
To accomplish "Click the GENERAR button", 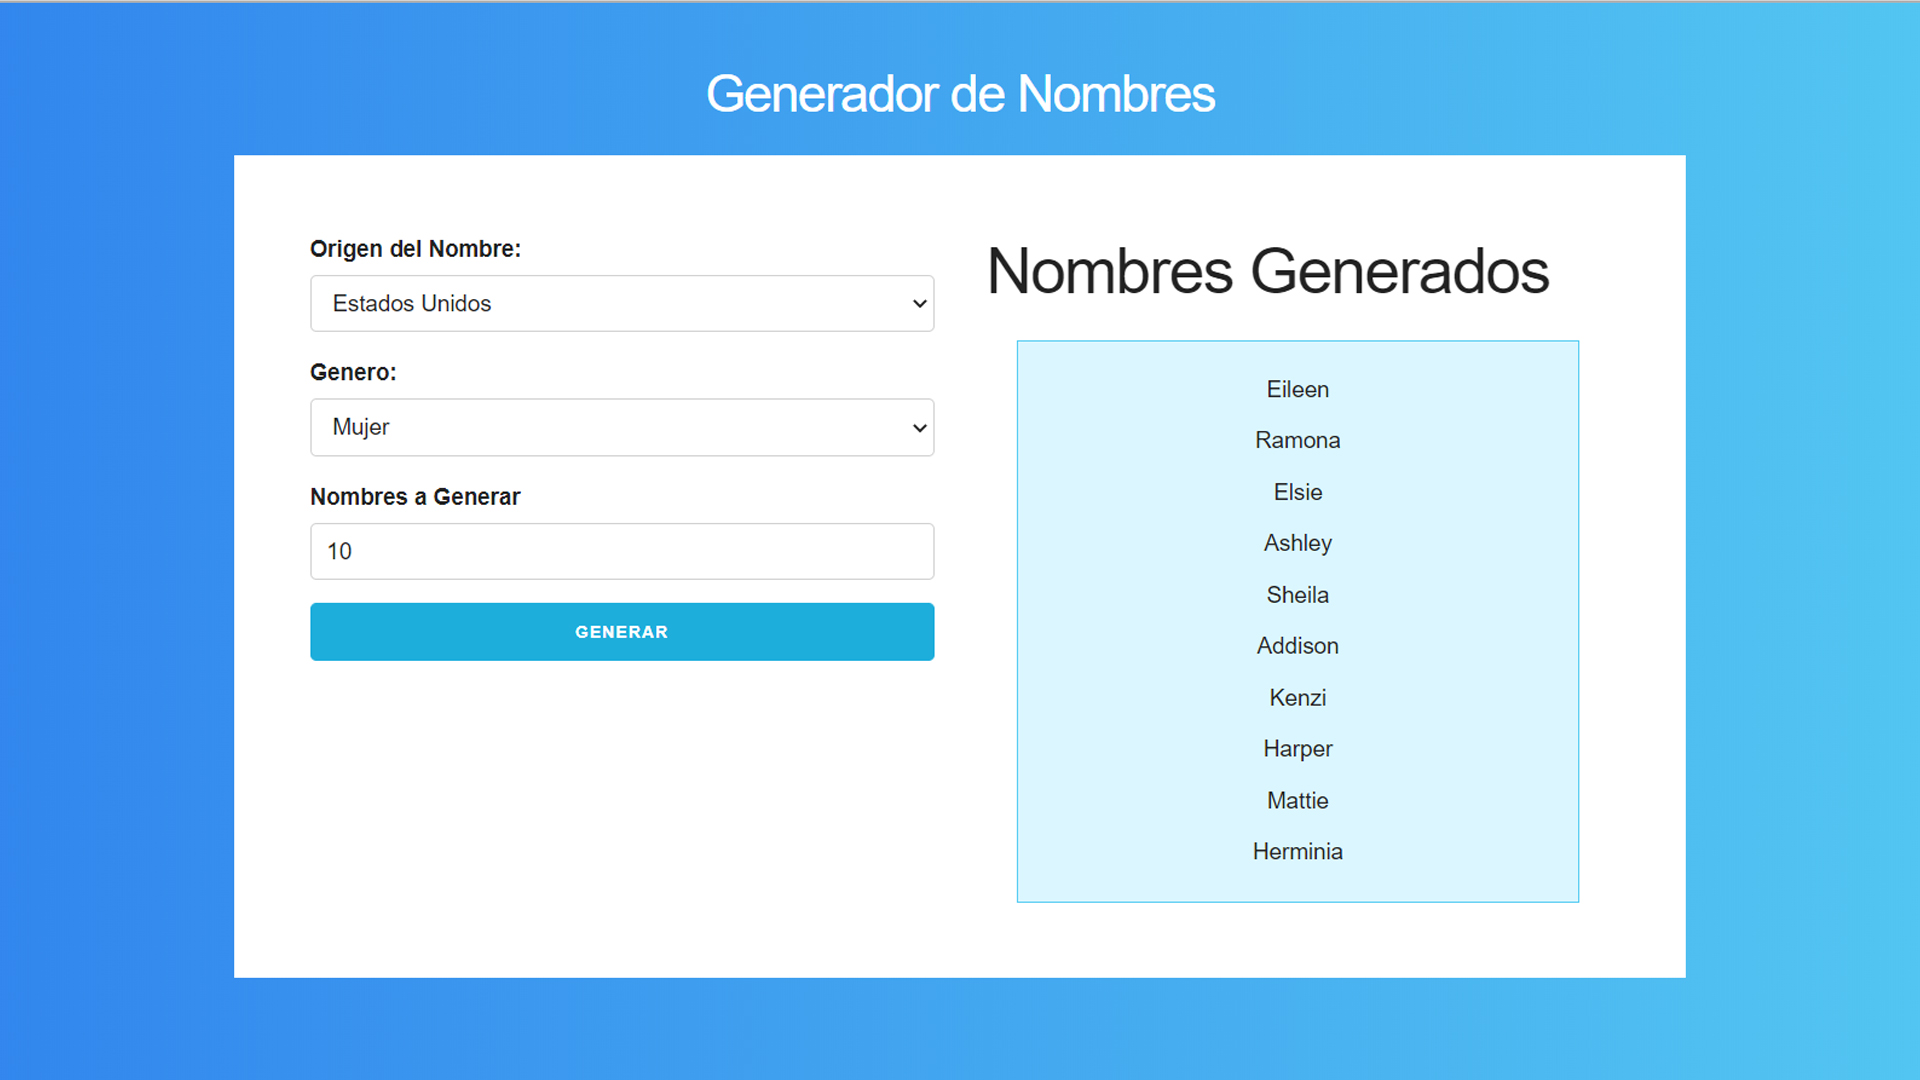I will point(622,632).
